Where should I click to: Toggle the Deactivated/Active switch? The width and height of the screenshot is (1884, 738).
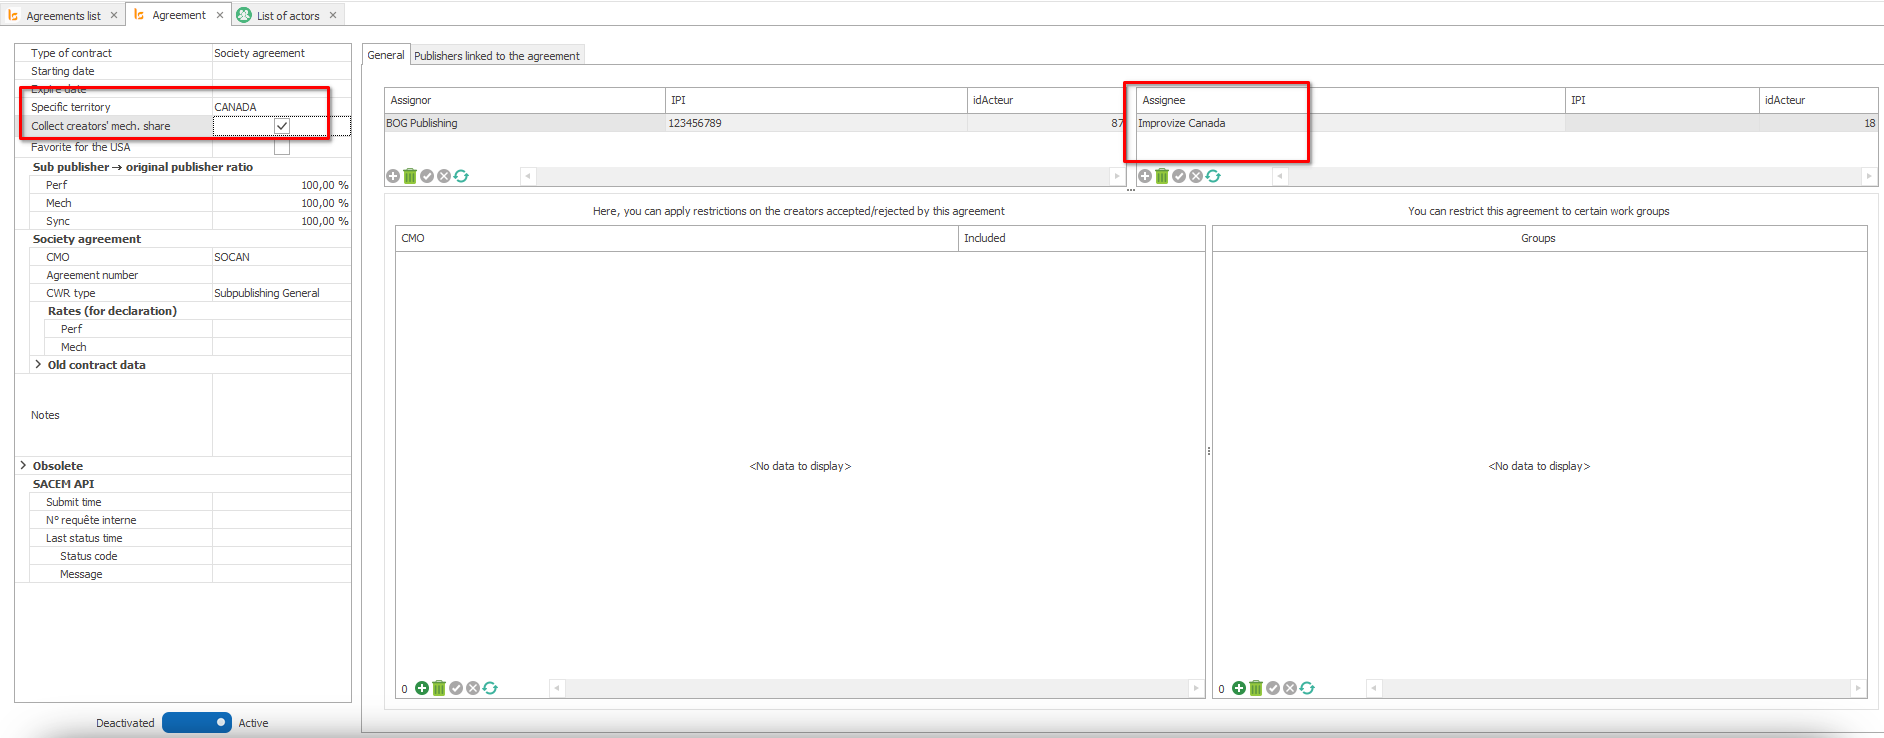click(197, 722)
